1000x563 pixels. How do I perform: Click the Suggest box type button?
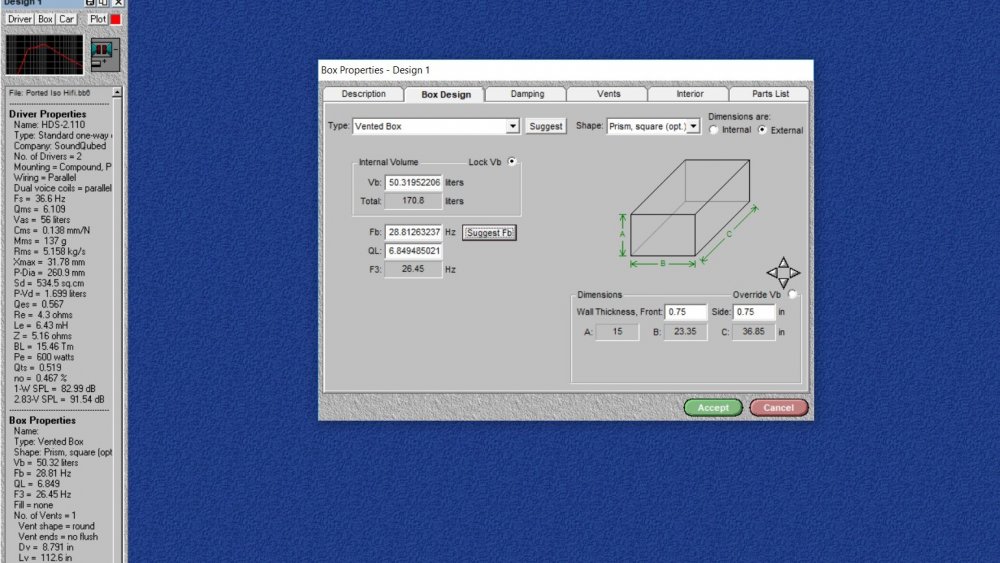(x=545, y=126)
